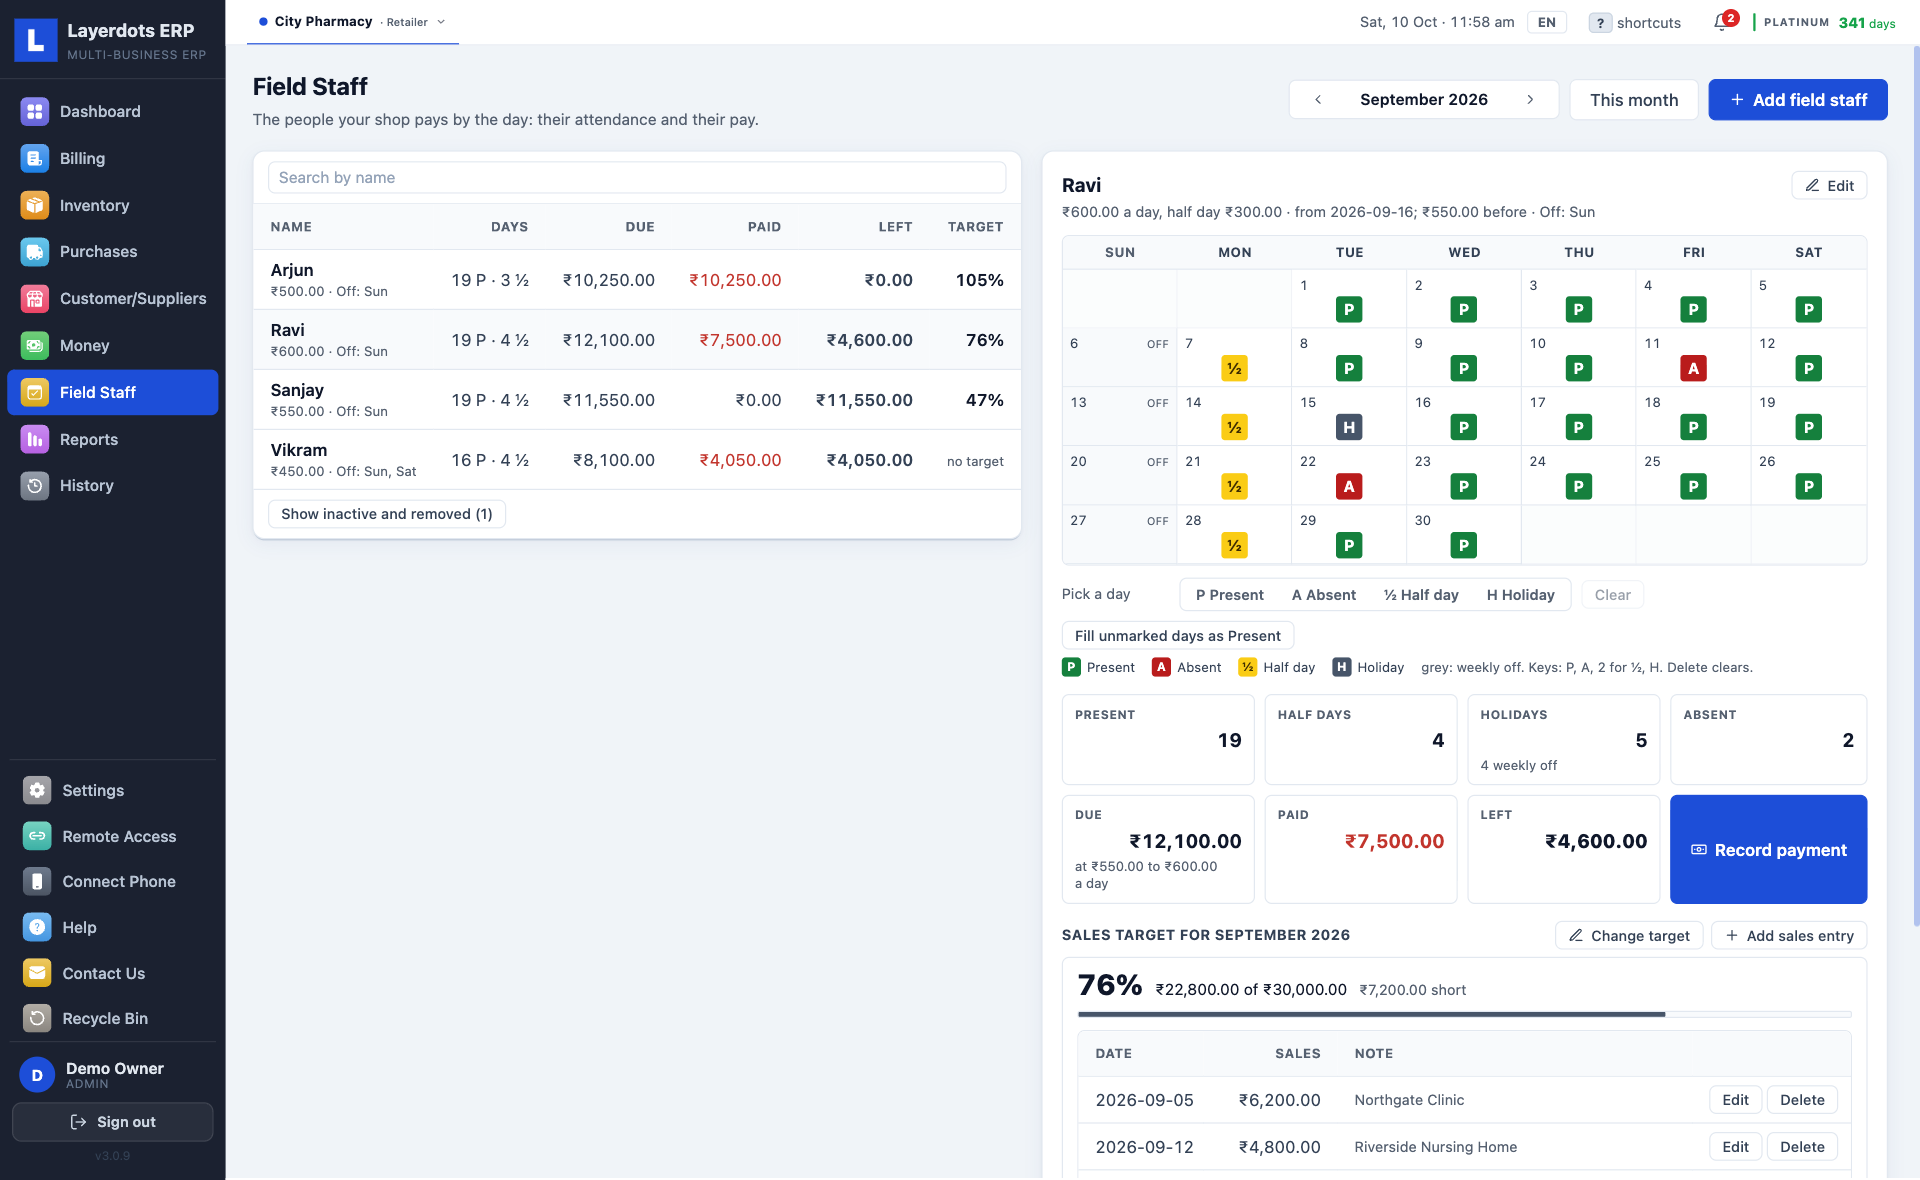Open the Help question icon
This screenshot has width=1920, height=1180.
click(37, 927)
